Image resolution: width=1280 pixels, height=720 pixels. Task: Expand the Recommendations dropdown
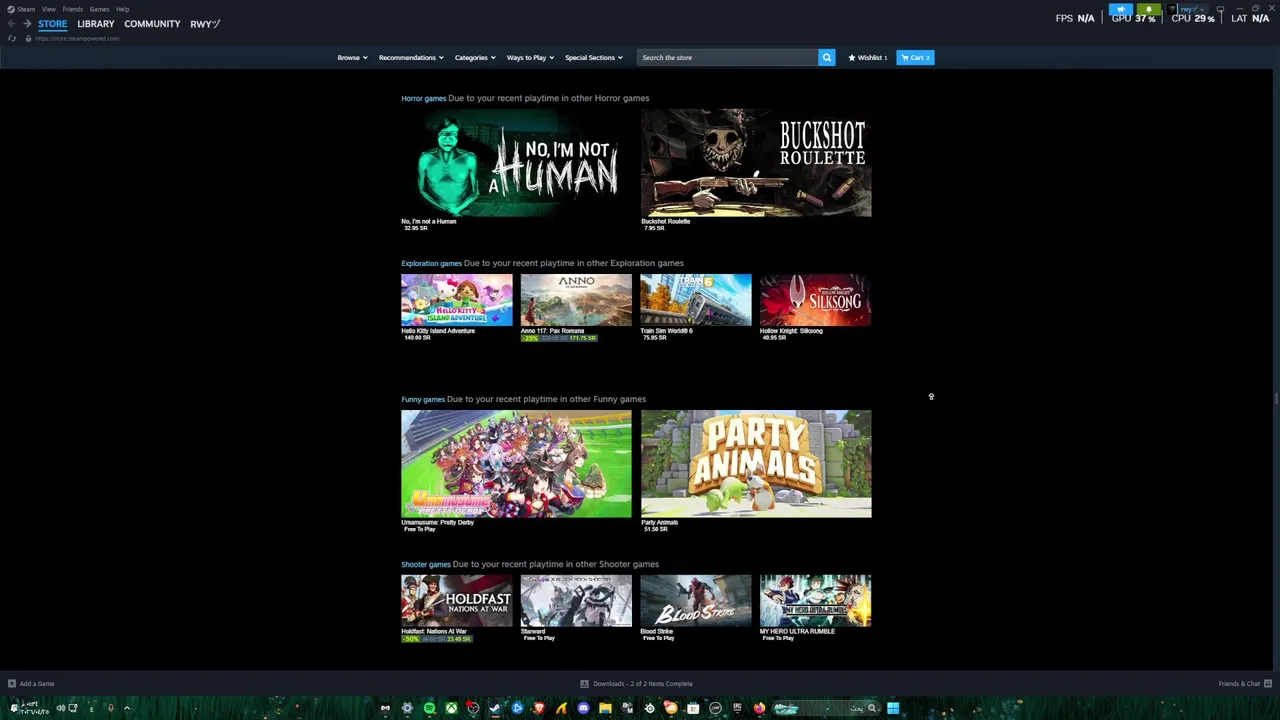pyautogui.click(x=411, y=57)
